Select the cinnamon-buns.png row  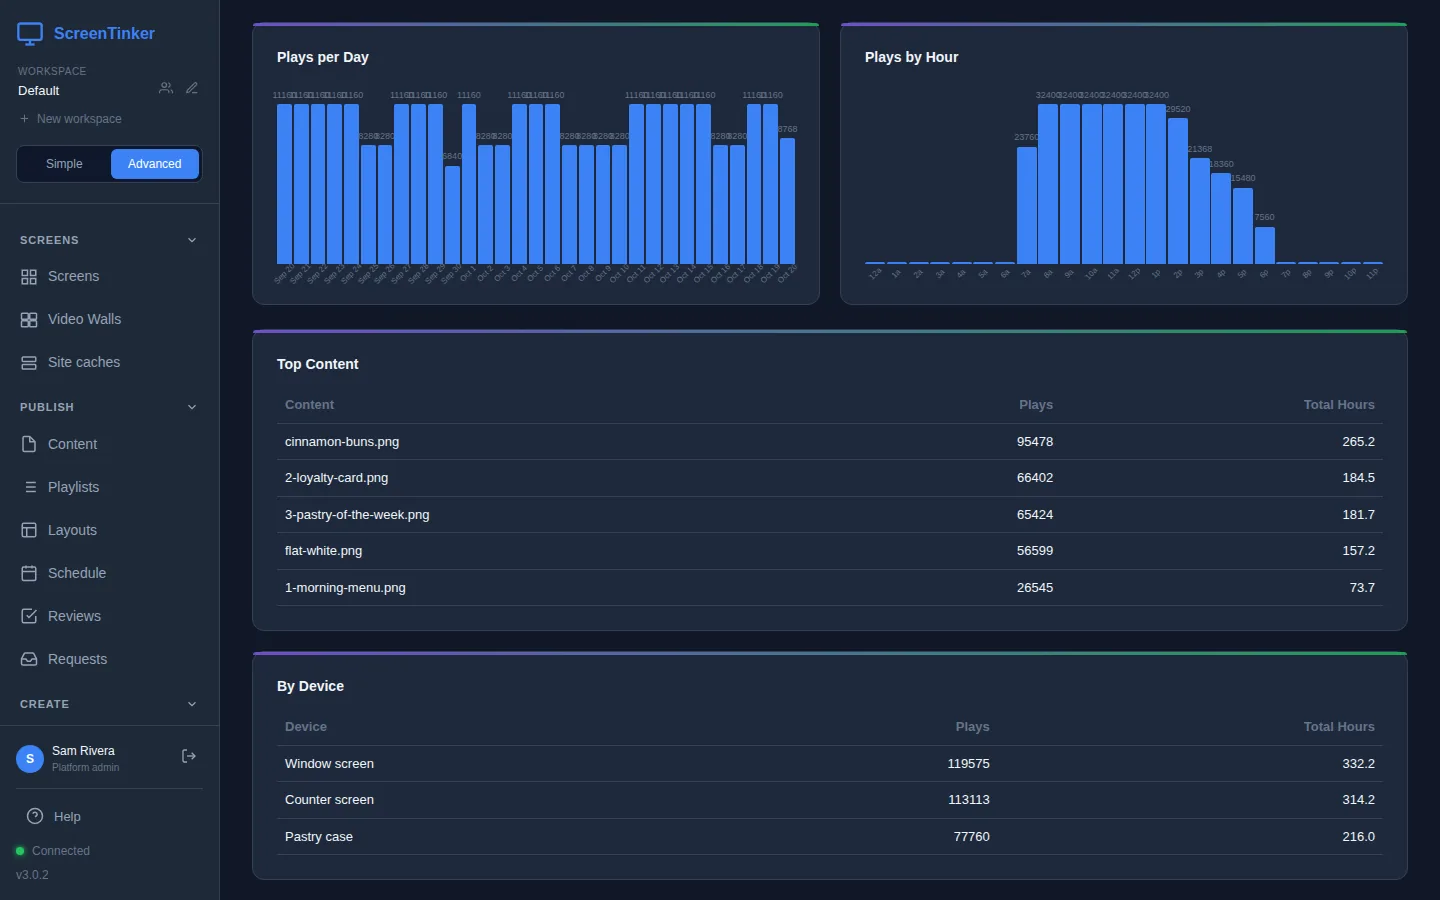pyautogui.click(x=830, y=442)
